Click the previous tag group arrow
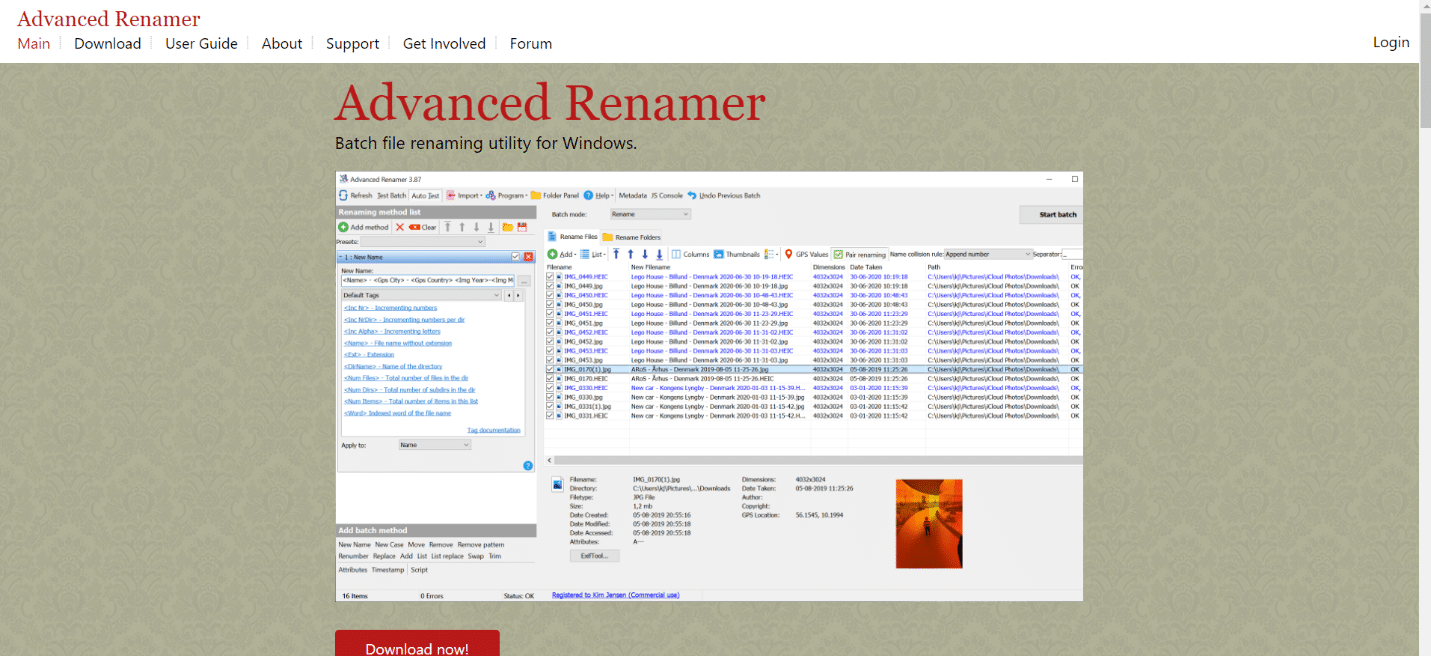Screen dimensions: 1431x656 tap(509, 296)
